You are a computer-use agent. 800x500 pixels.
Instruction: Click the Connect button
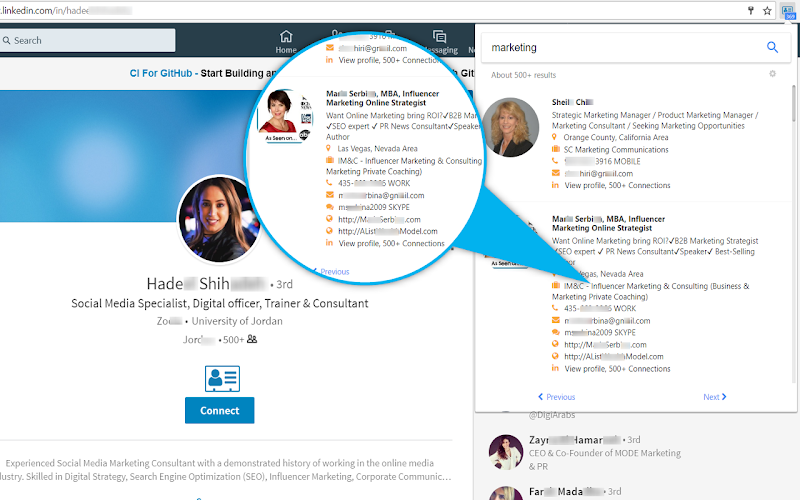pyautogui.click(x=219, y=410)
